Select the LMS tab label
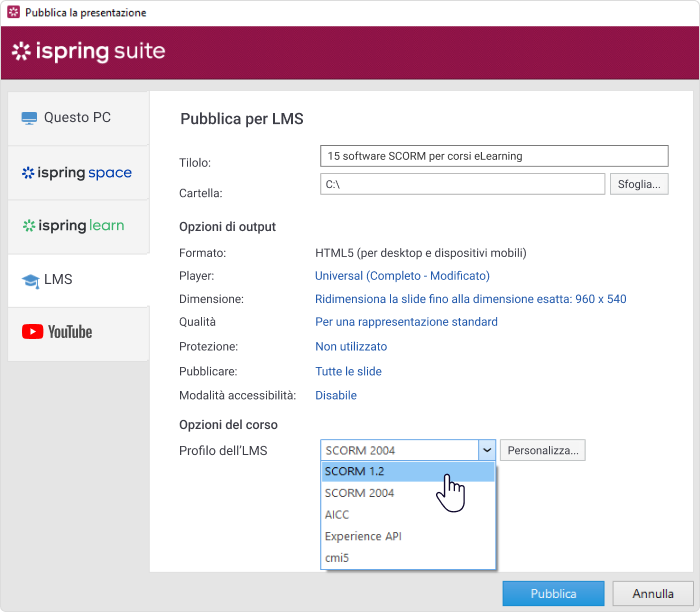 point(58,279)
